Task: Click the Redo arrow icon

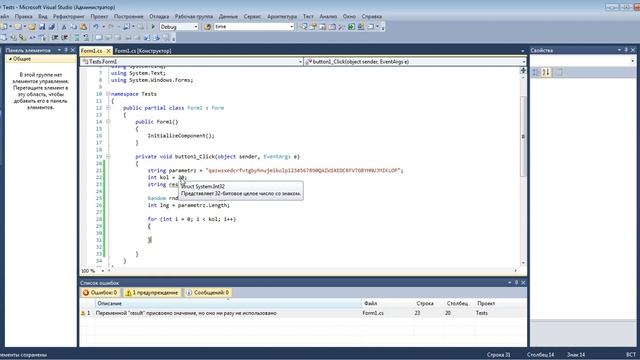Action: tap(111, 27)
